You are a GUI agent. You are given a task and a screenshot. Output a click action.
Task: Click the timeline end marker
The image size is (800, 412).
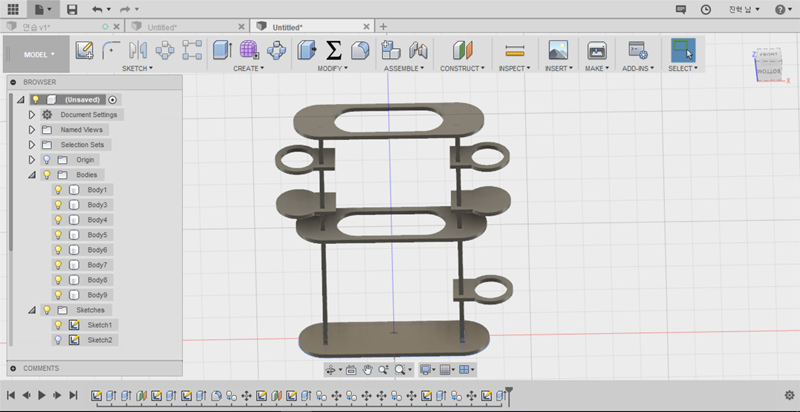coord(508,396)
